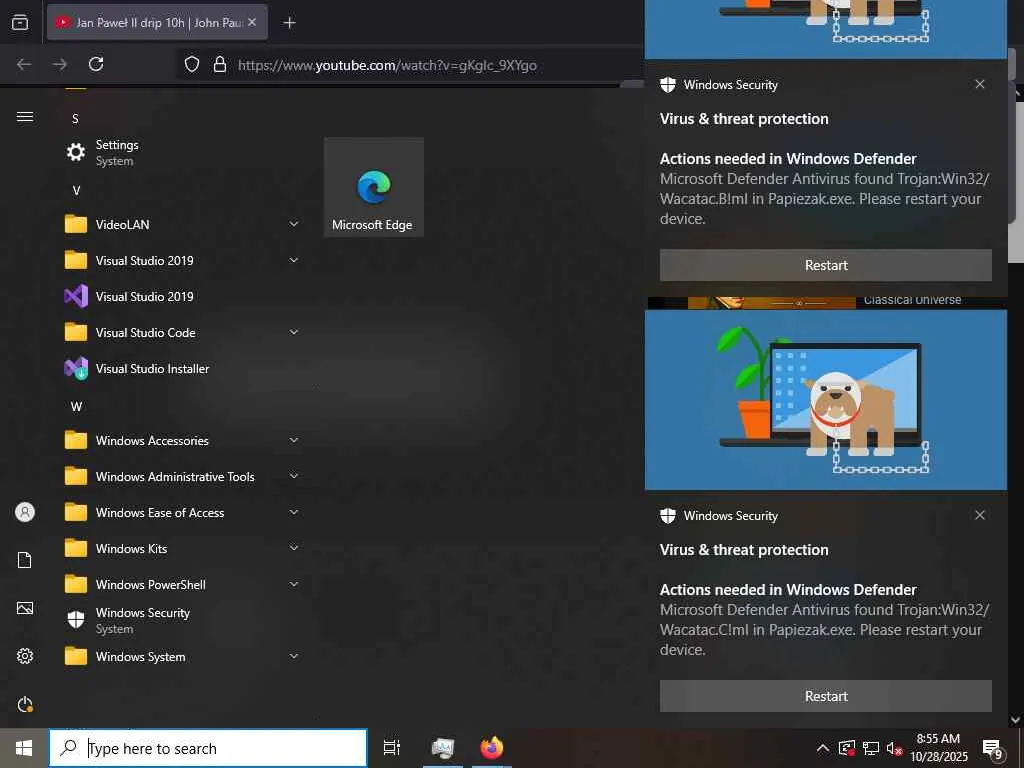Click the site padlock security icon

[220, 64]
